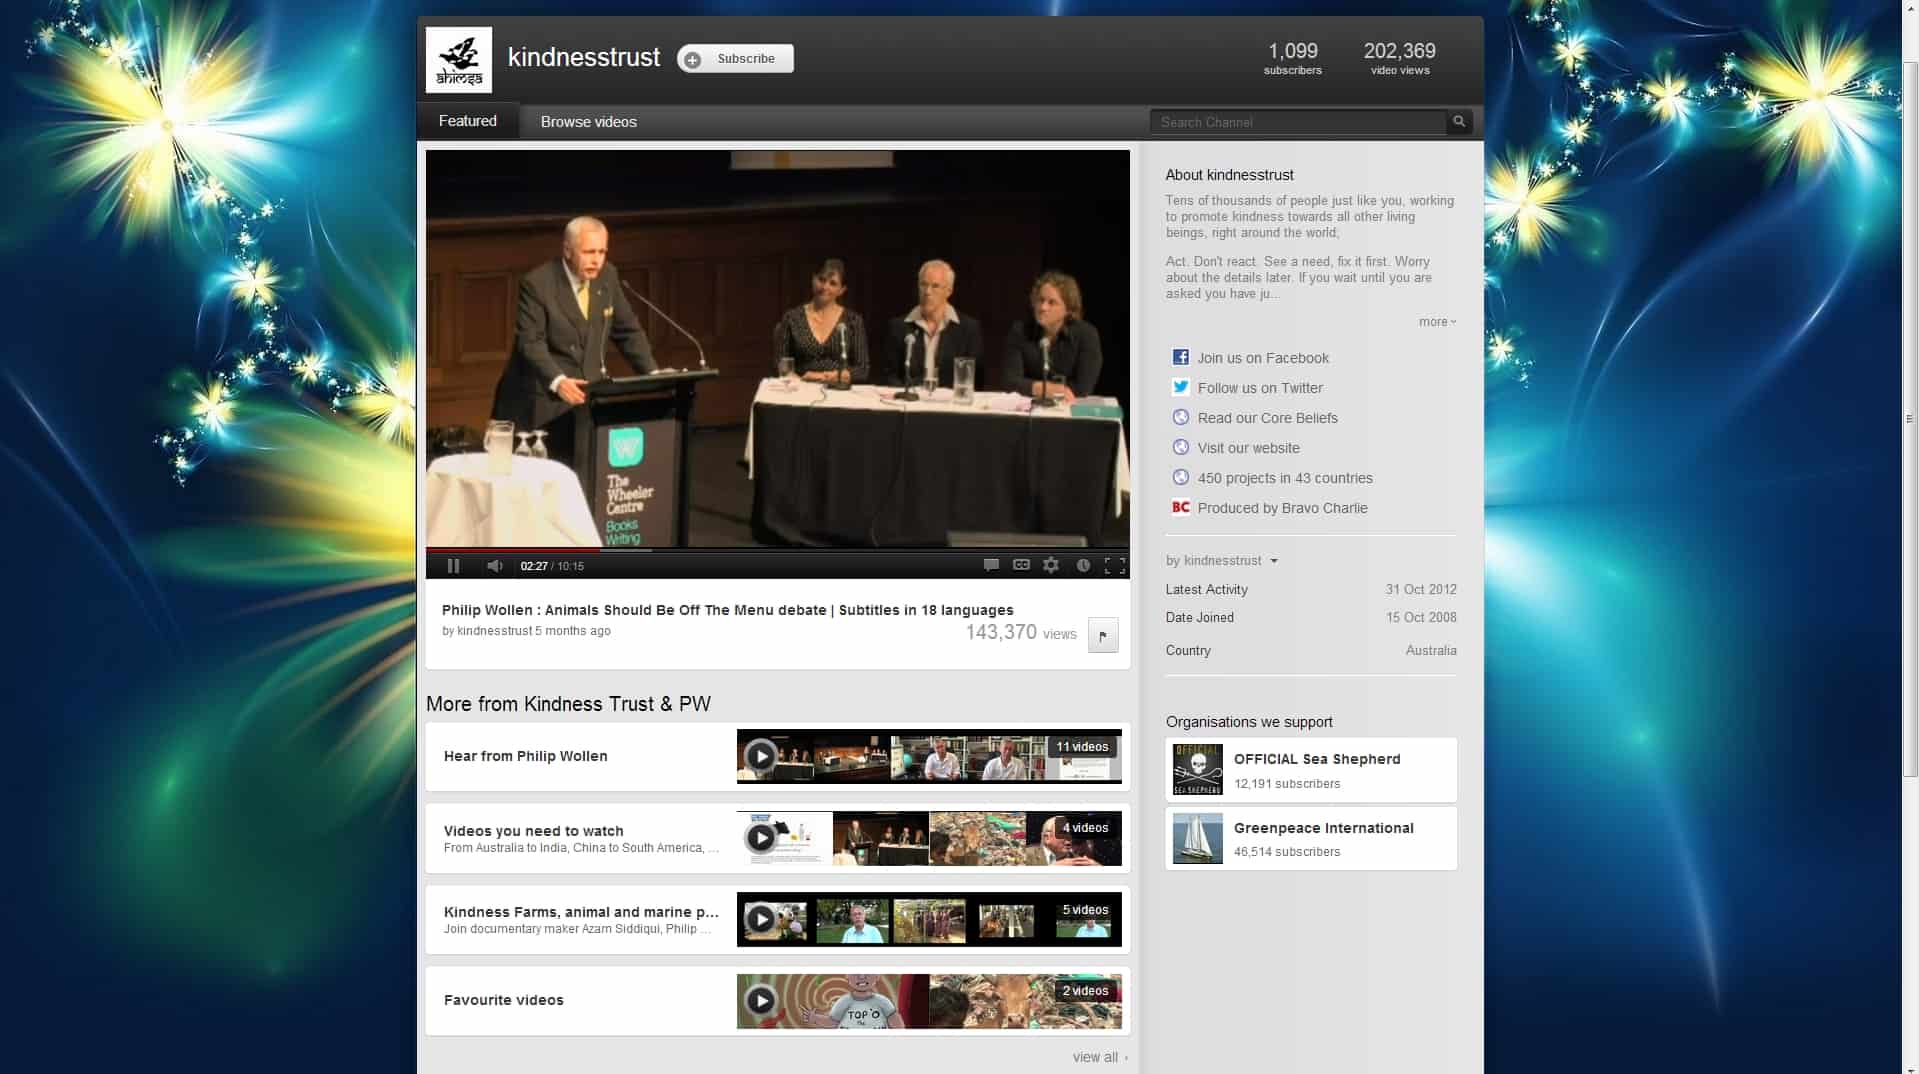
Task: Click the kindnesstrust channel name heading
Action: click(x=584, y=58)
